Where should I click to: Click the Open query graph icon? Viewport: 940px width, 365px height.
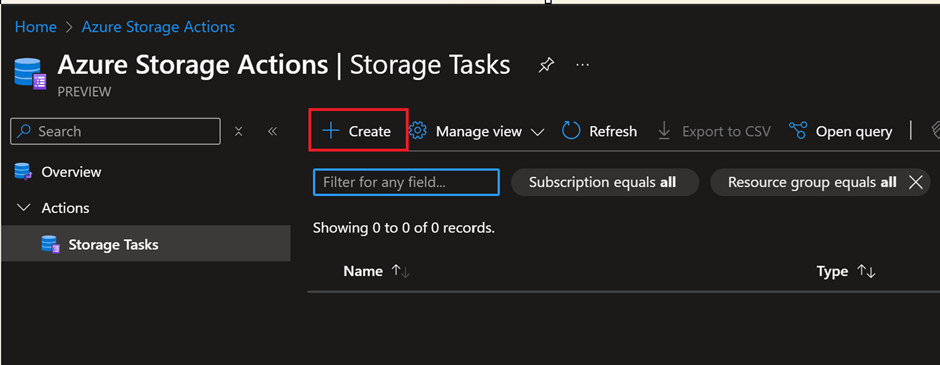797,131
